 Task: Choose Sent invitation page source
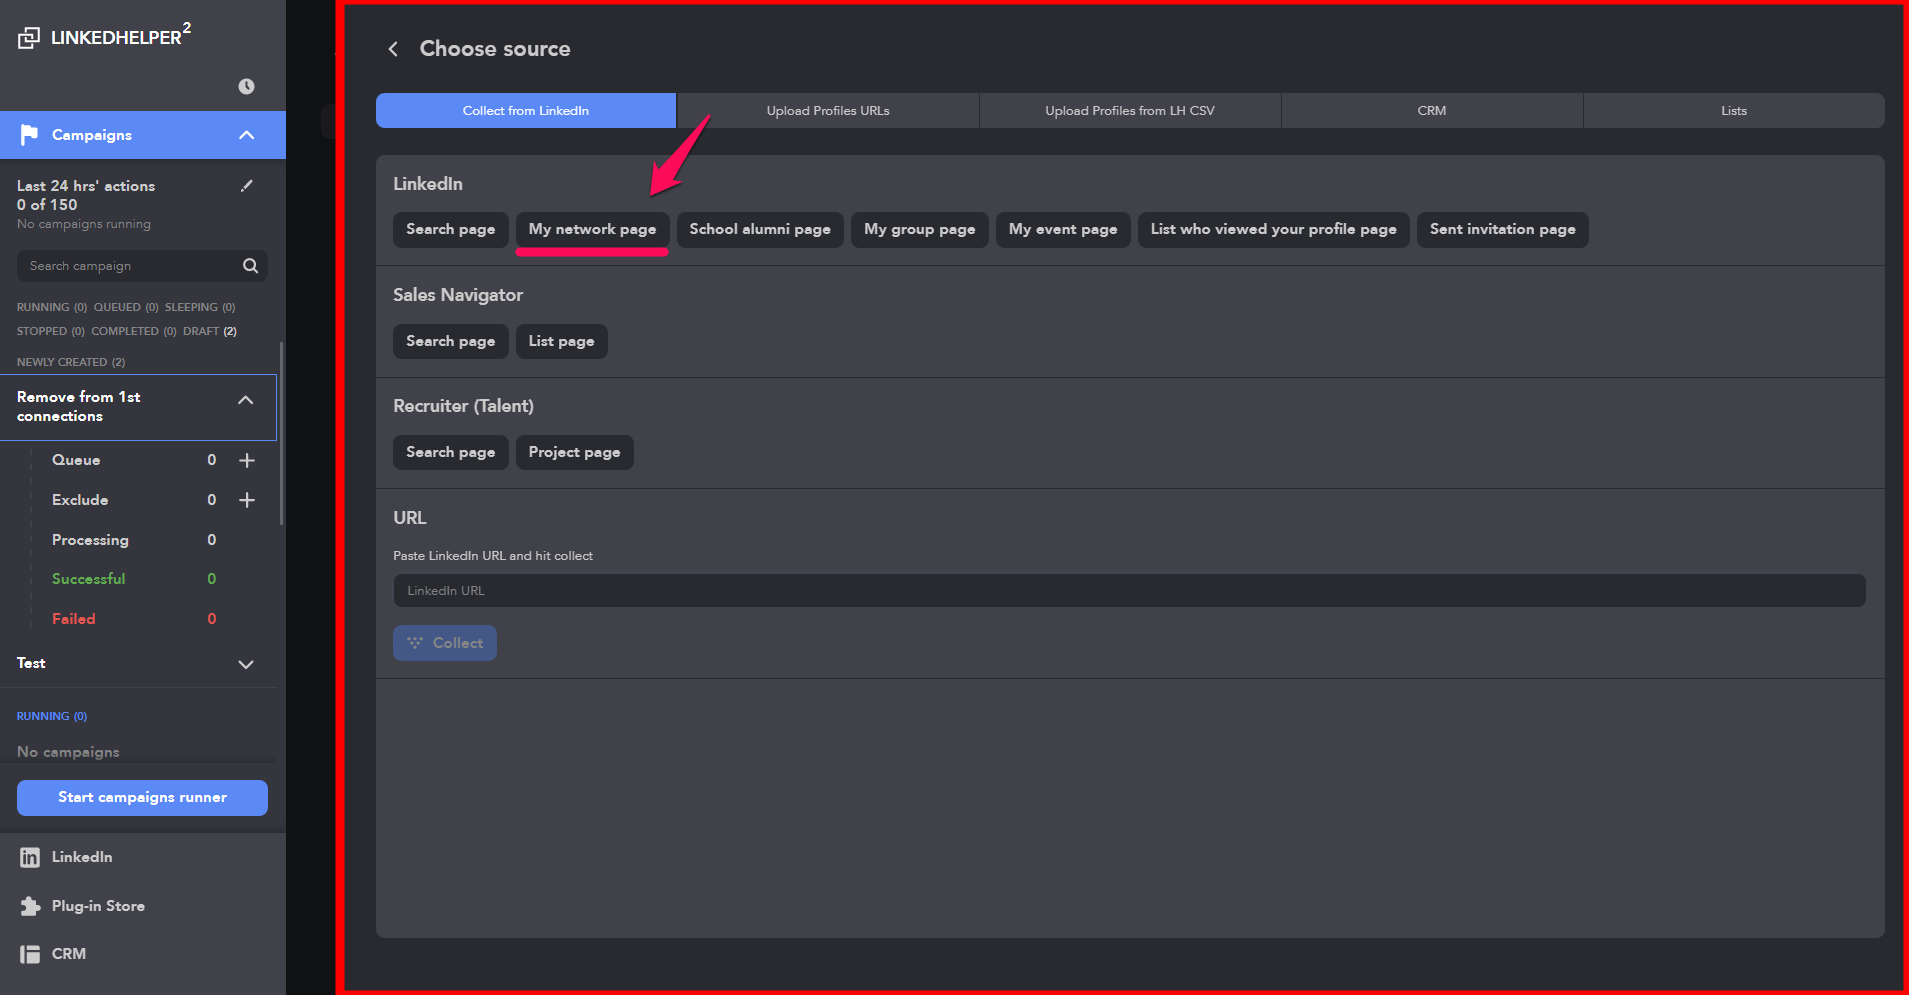(x=1503, y=230)
